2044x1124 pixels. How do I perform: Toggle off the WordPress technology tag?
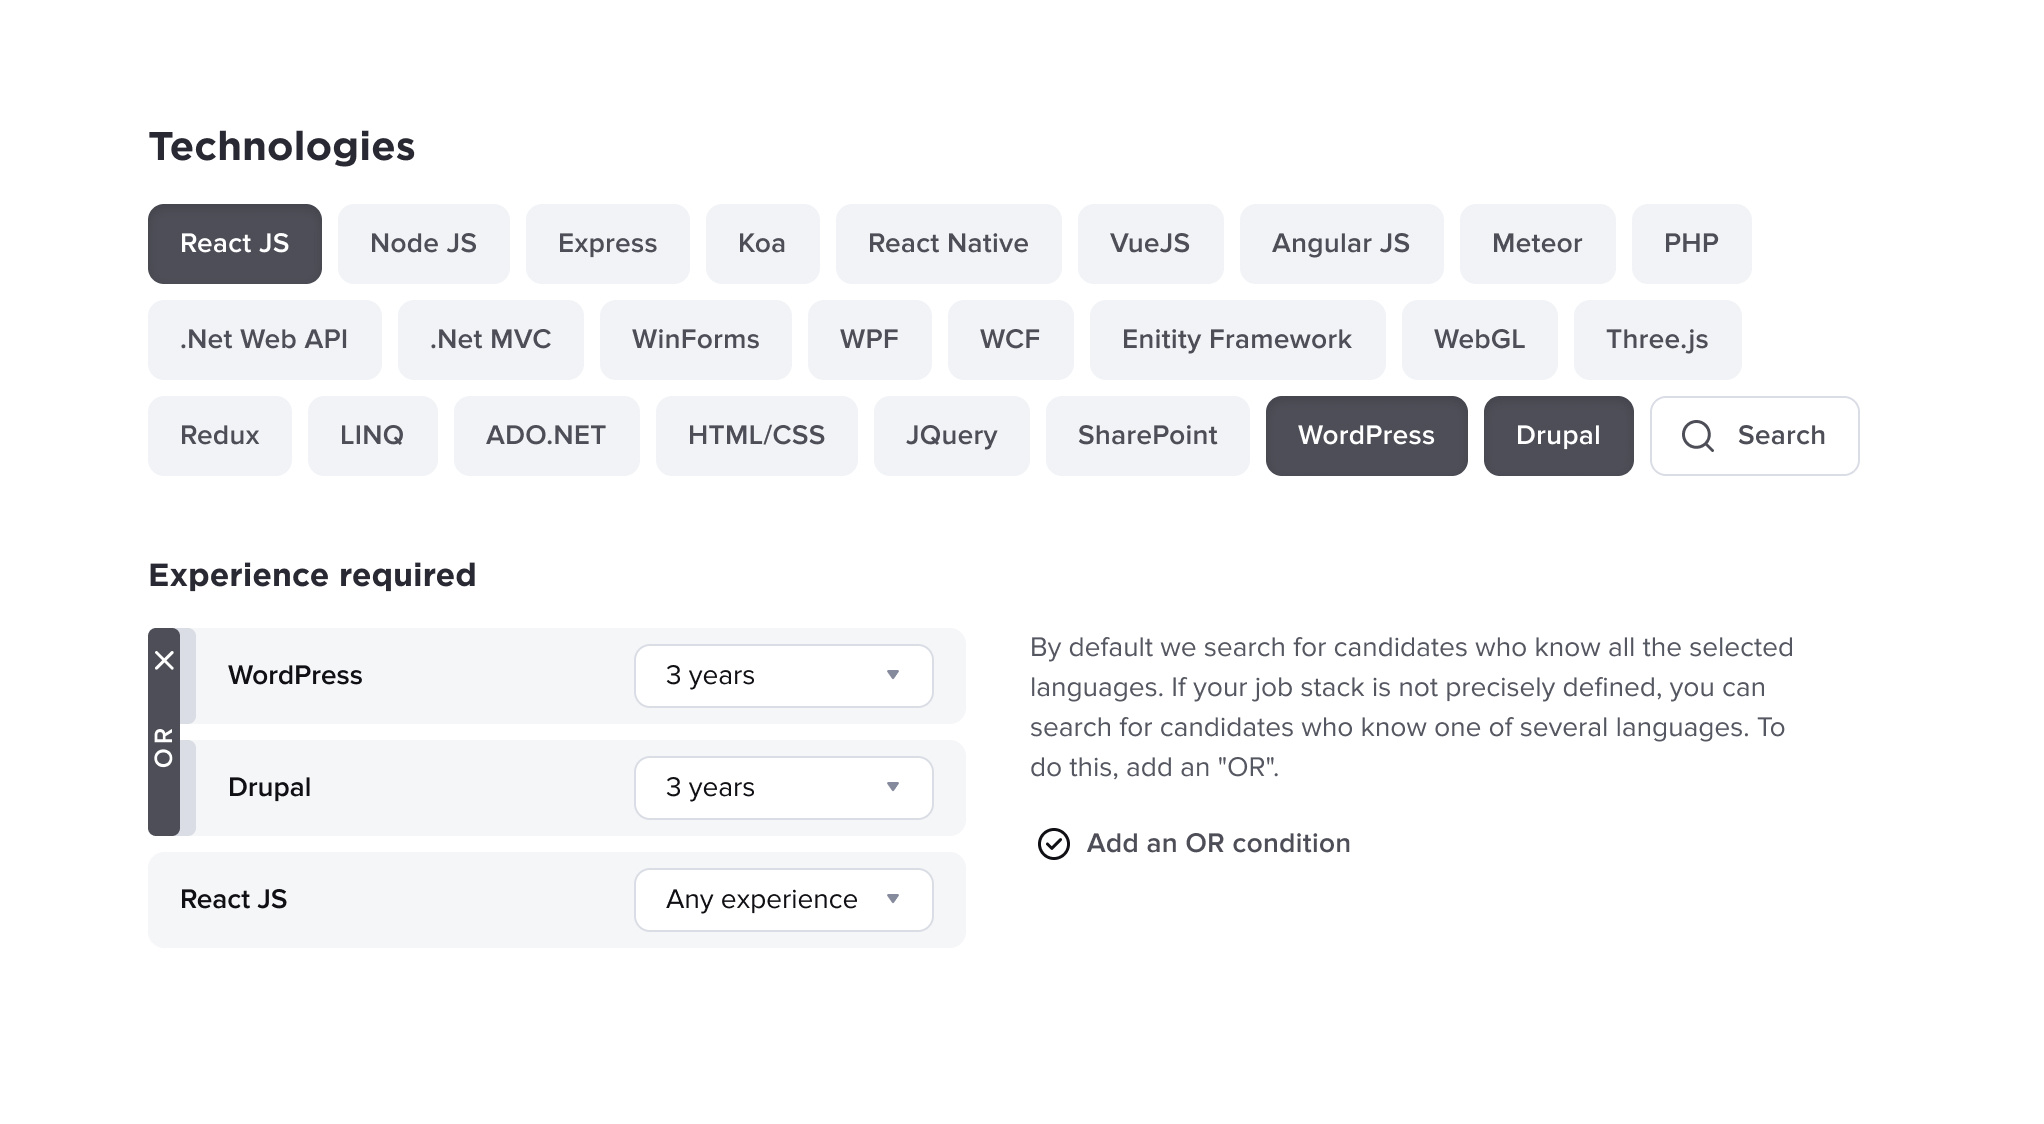click(x=1366, y=435)
